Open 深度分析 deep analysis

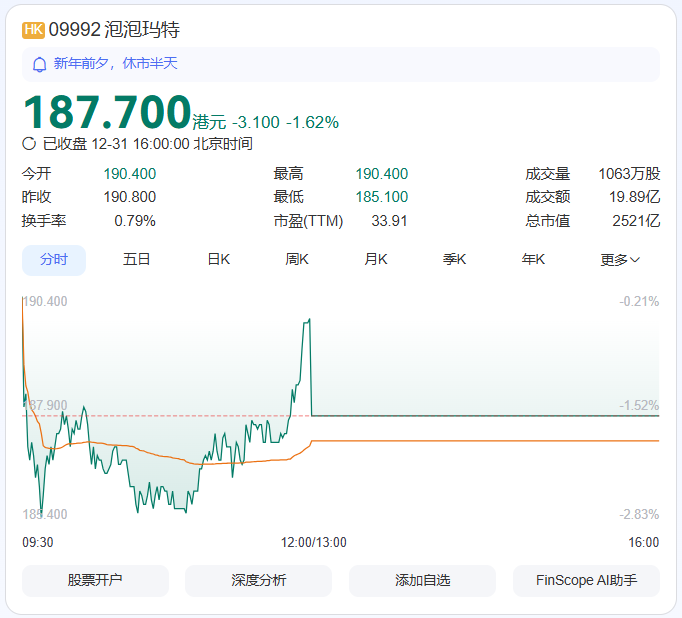pyautogui.click(x=258, y=580)
